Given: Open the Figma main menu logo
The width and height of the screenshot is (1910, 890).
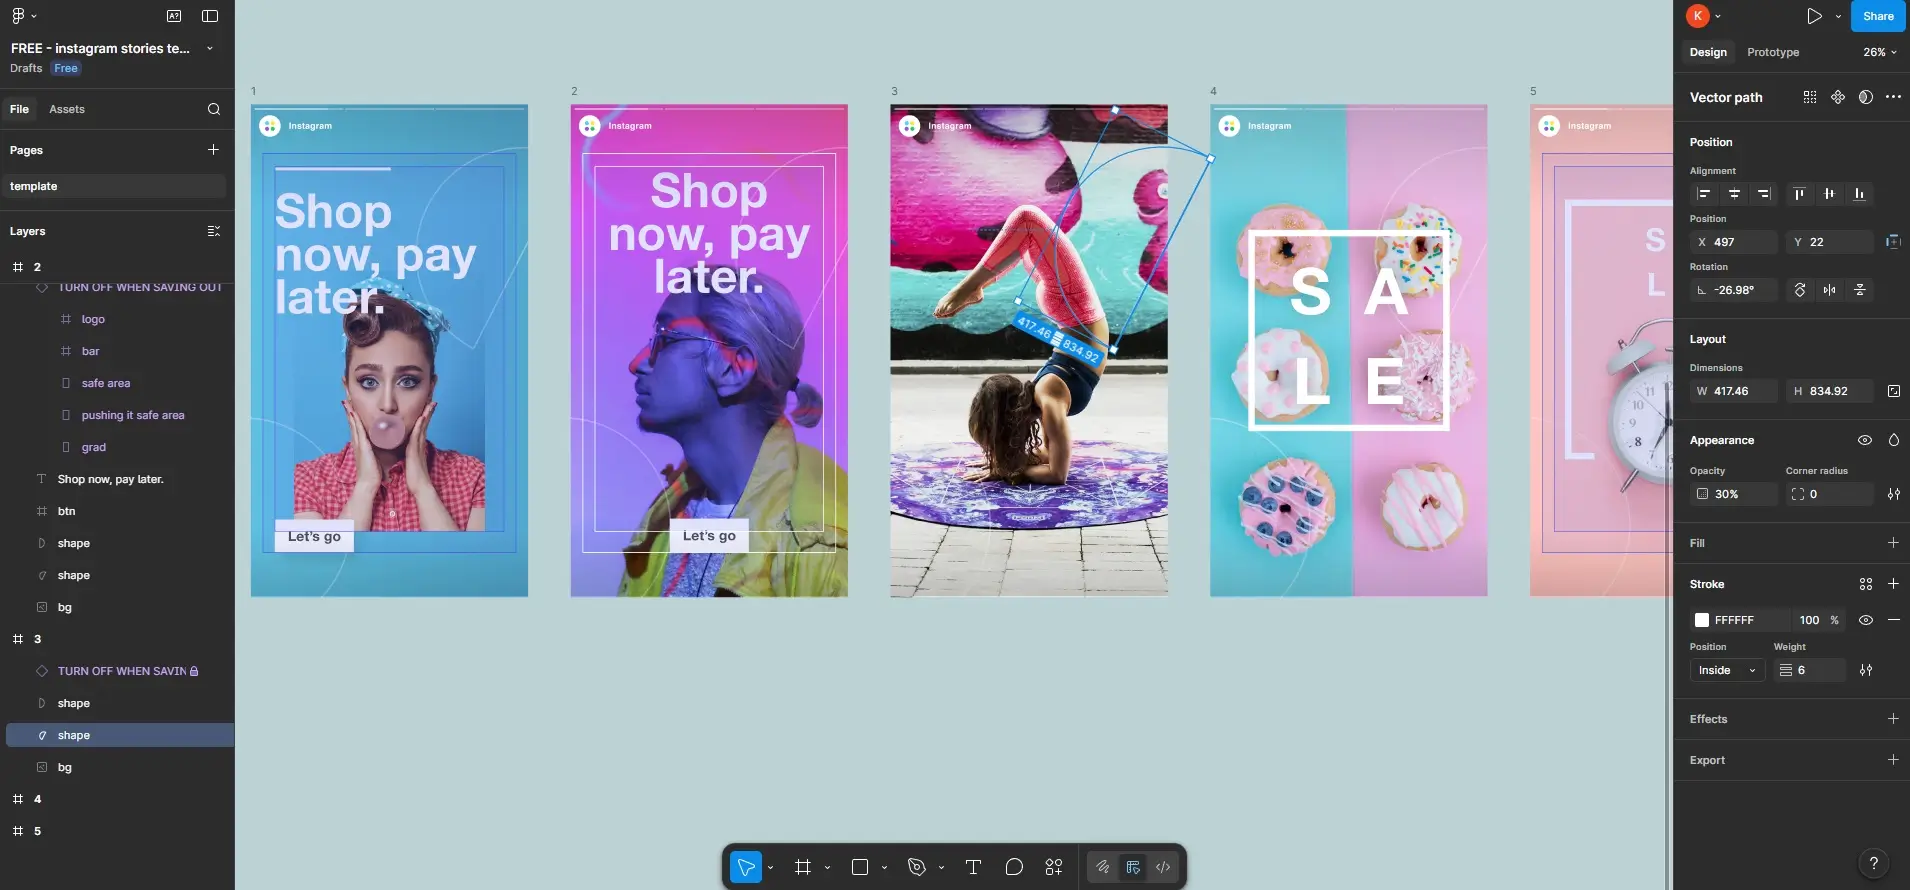Looking at the screenshot, I should (18, 16).
